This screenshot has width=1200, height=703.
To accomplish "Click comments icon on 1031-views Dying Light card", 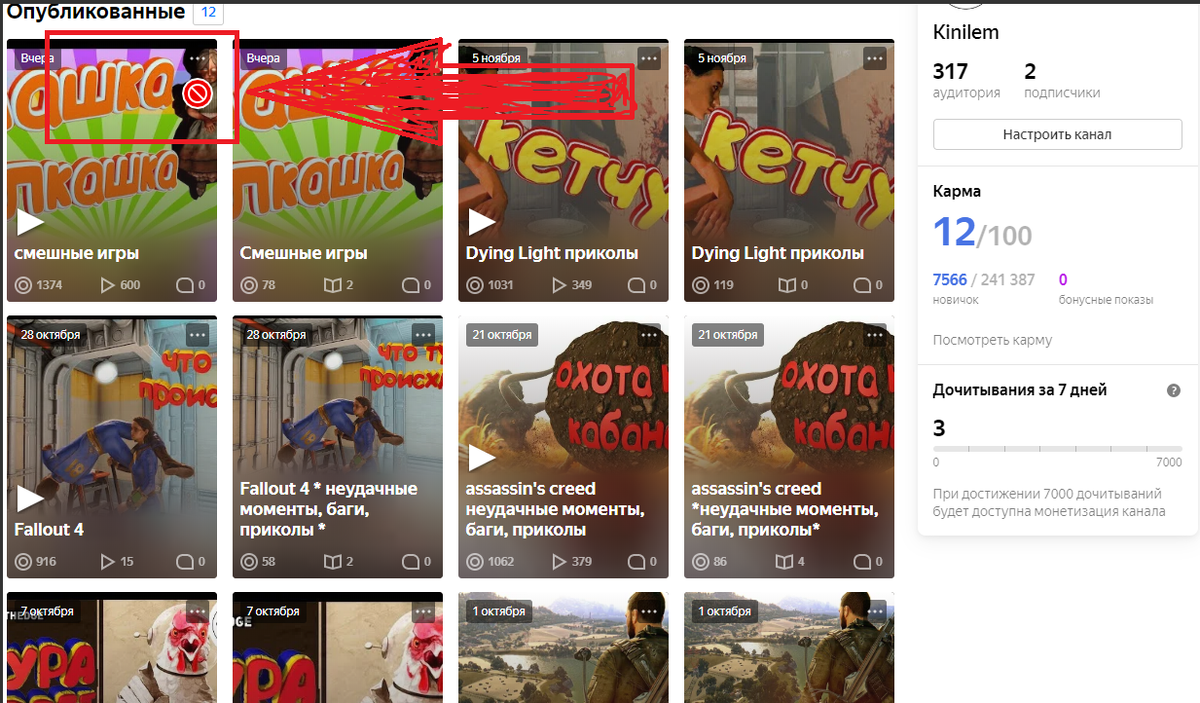I will coord(636,285).
